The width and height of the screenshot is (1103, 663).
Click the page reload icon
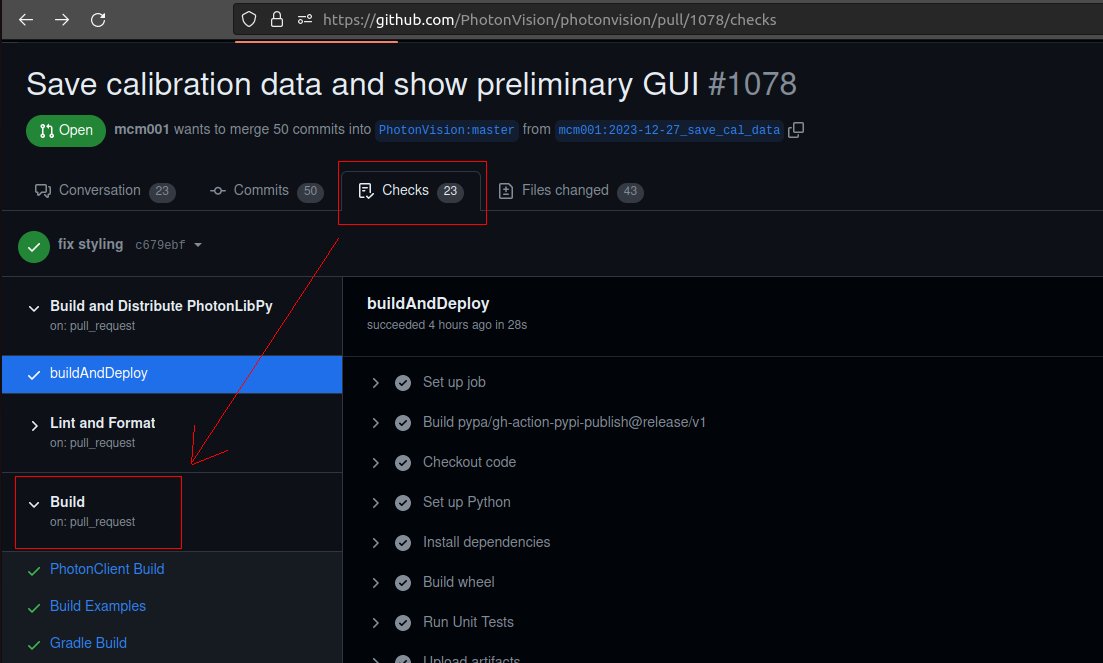point(98,19)
